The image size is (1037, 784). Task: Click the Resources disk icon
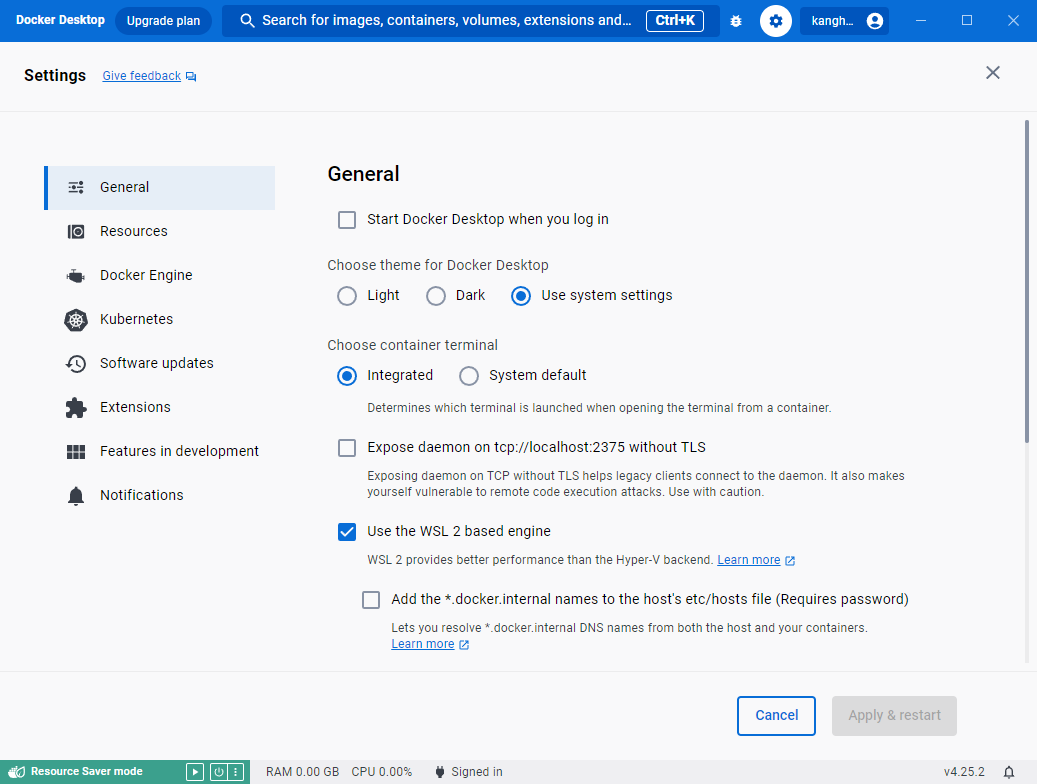(x=76, y=232)
